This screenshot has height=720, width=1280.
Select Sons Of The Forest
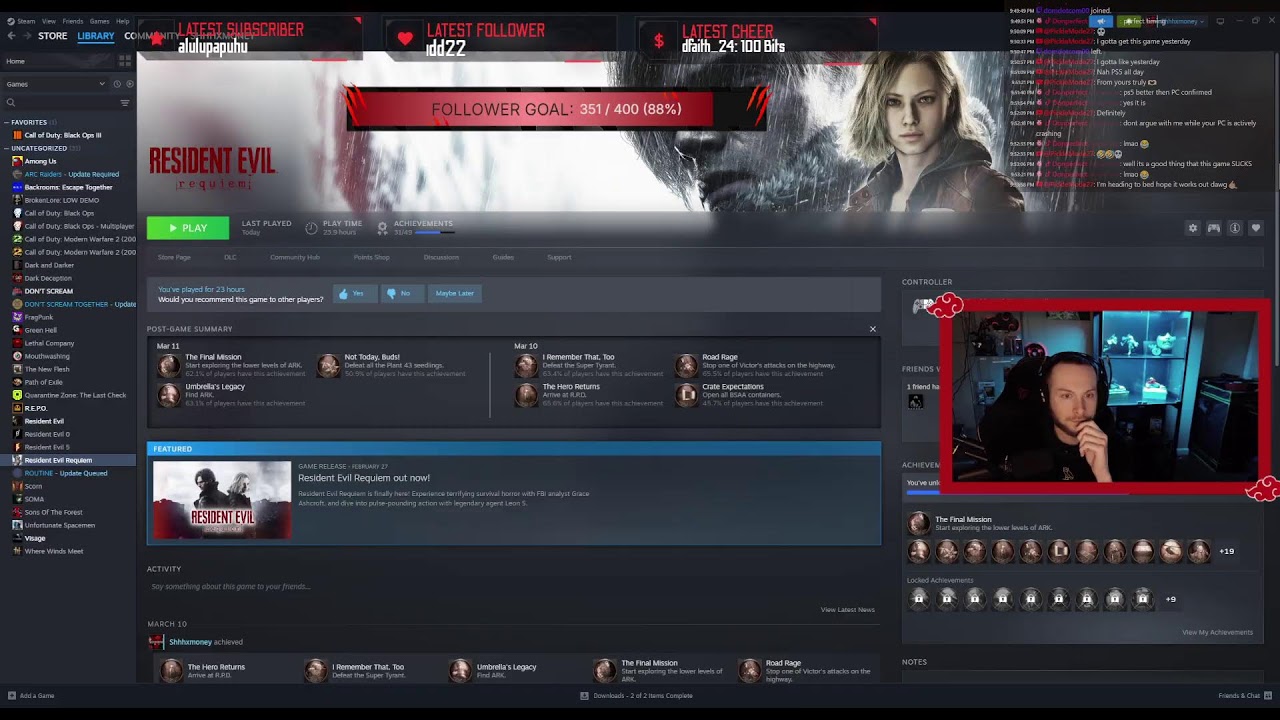(53, 512)
